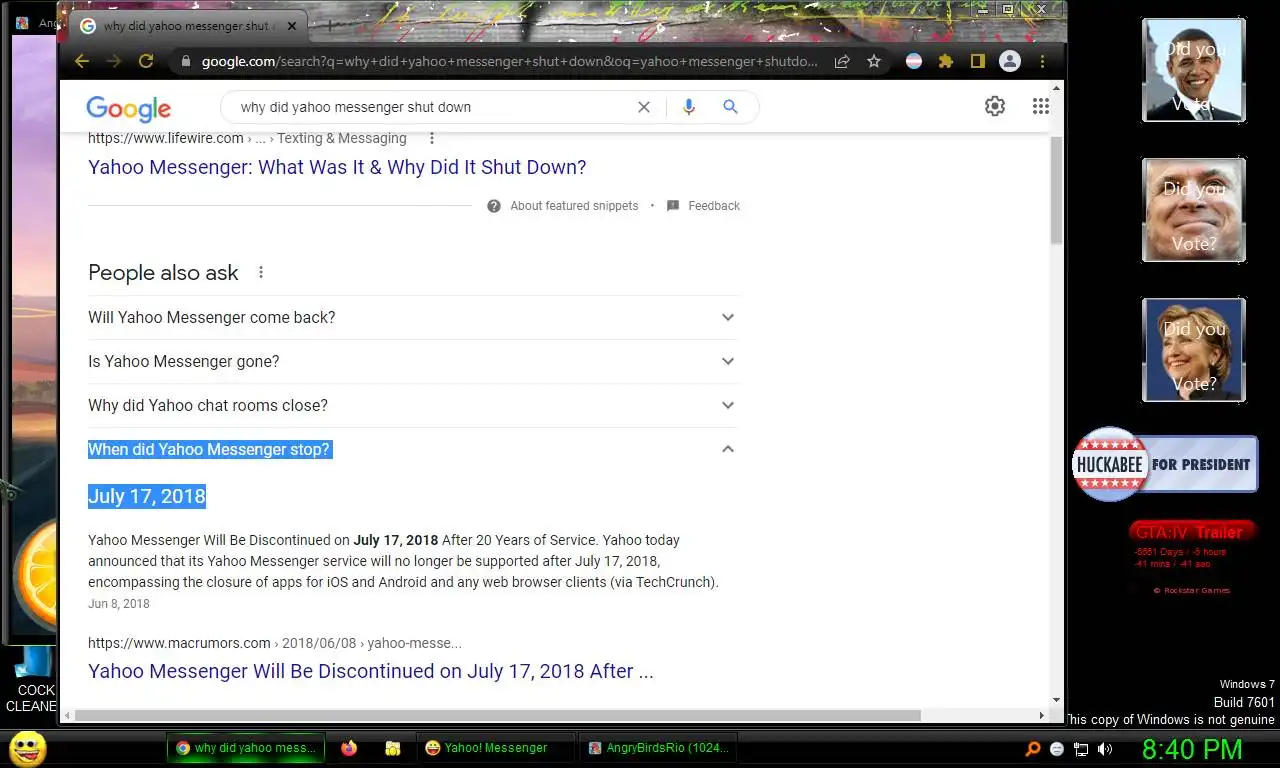Open the Chrome three-dot menu

1043,61
